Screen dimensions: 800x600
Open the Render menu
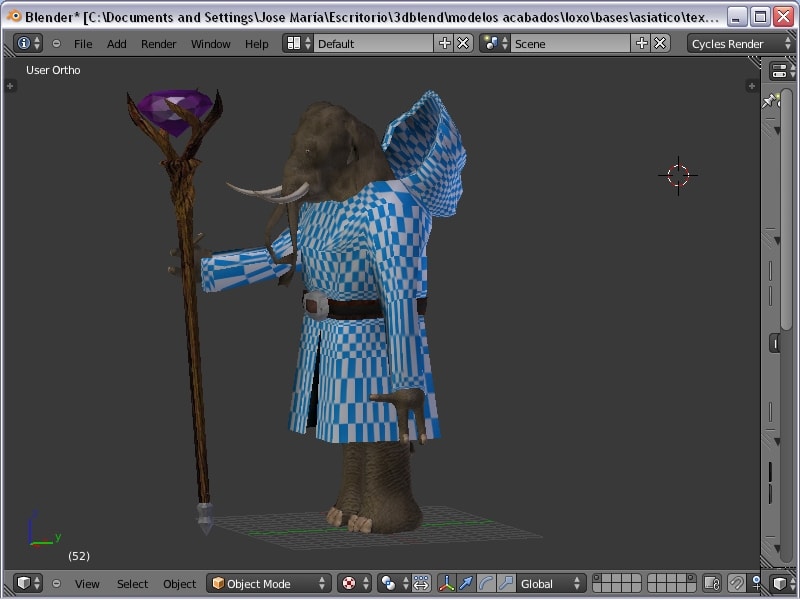tap(158, 44)
